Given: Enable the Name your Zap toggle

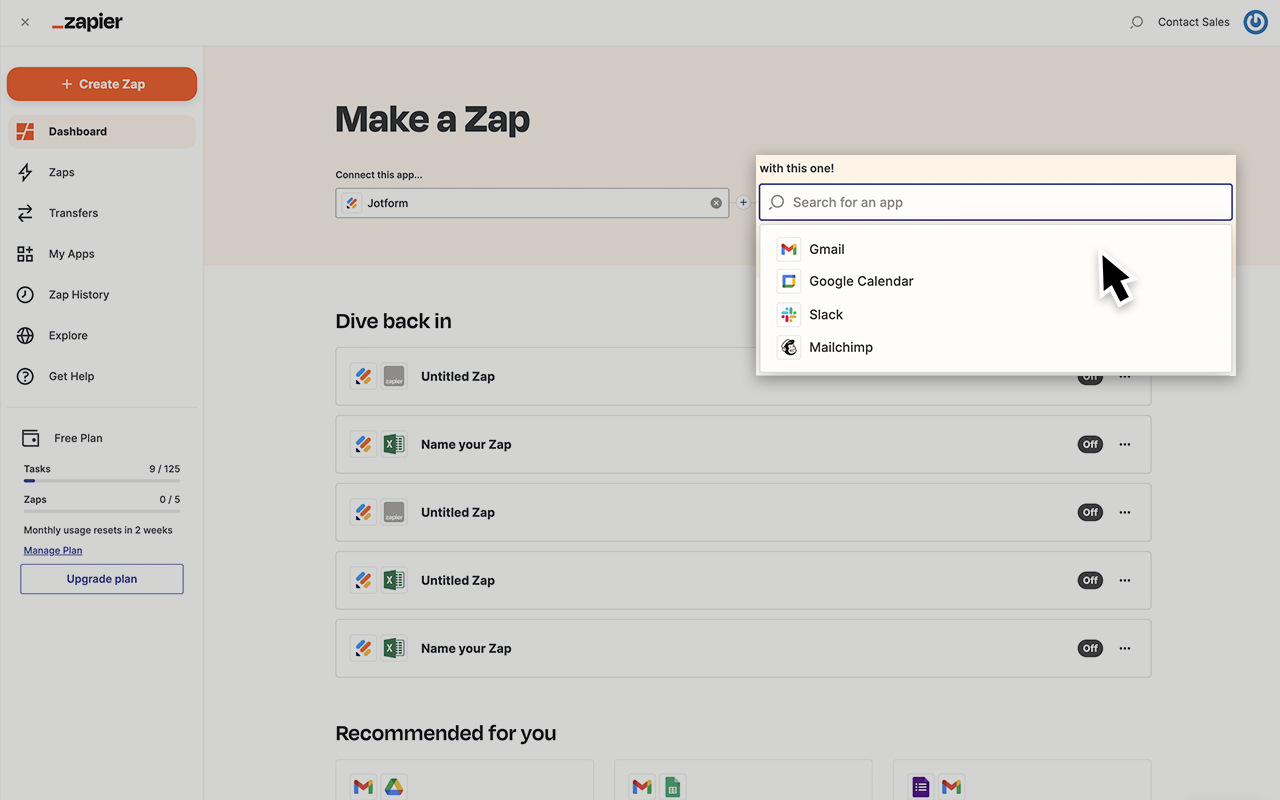Looking at the screenshot, I should tap(1090, 444).
